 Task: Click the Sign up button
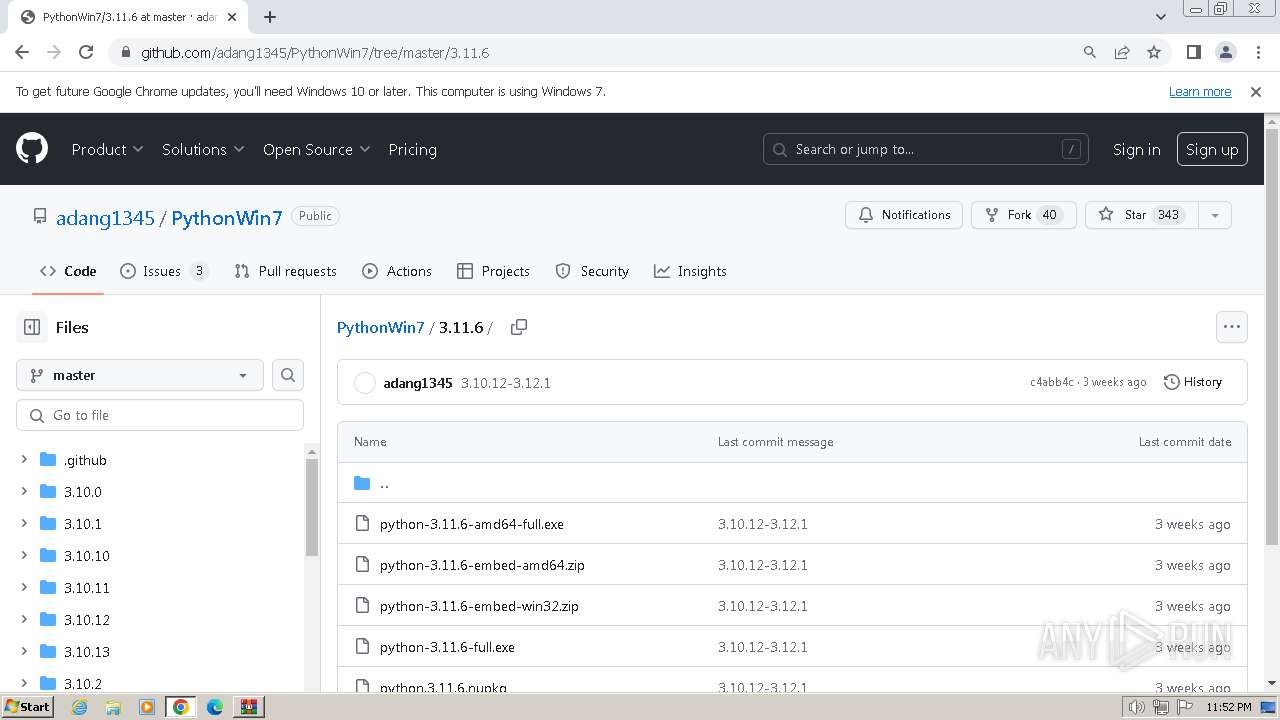pos(1212,149)
